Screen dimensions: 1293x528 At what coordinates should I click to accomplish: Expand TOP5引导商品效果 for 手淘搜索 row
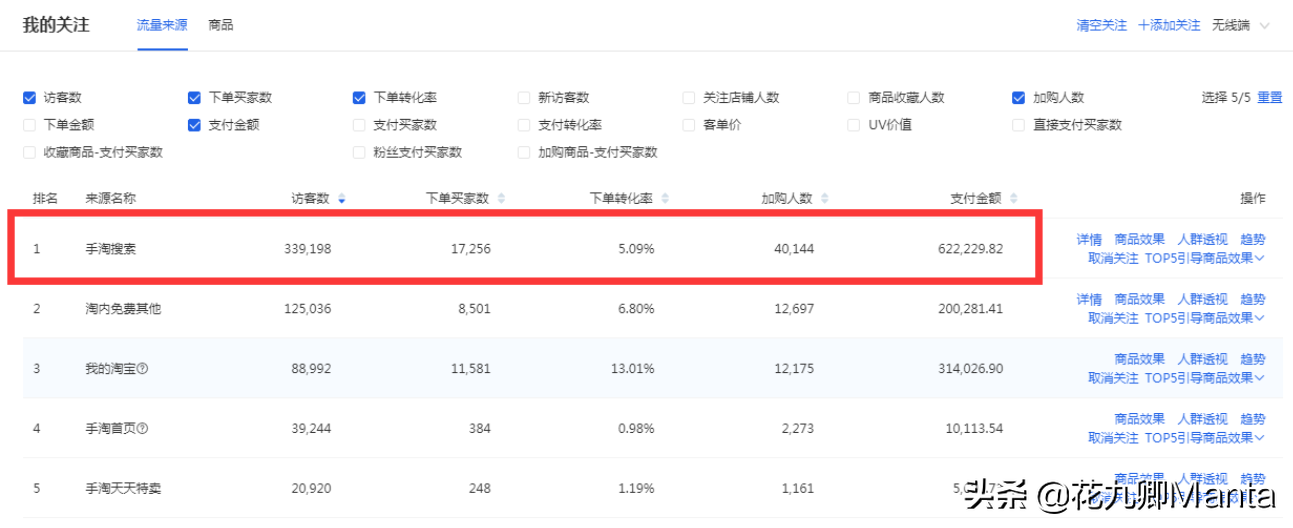click(1205, 258)
